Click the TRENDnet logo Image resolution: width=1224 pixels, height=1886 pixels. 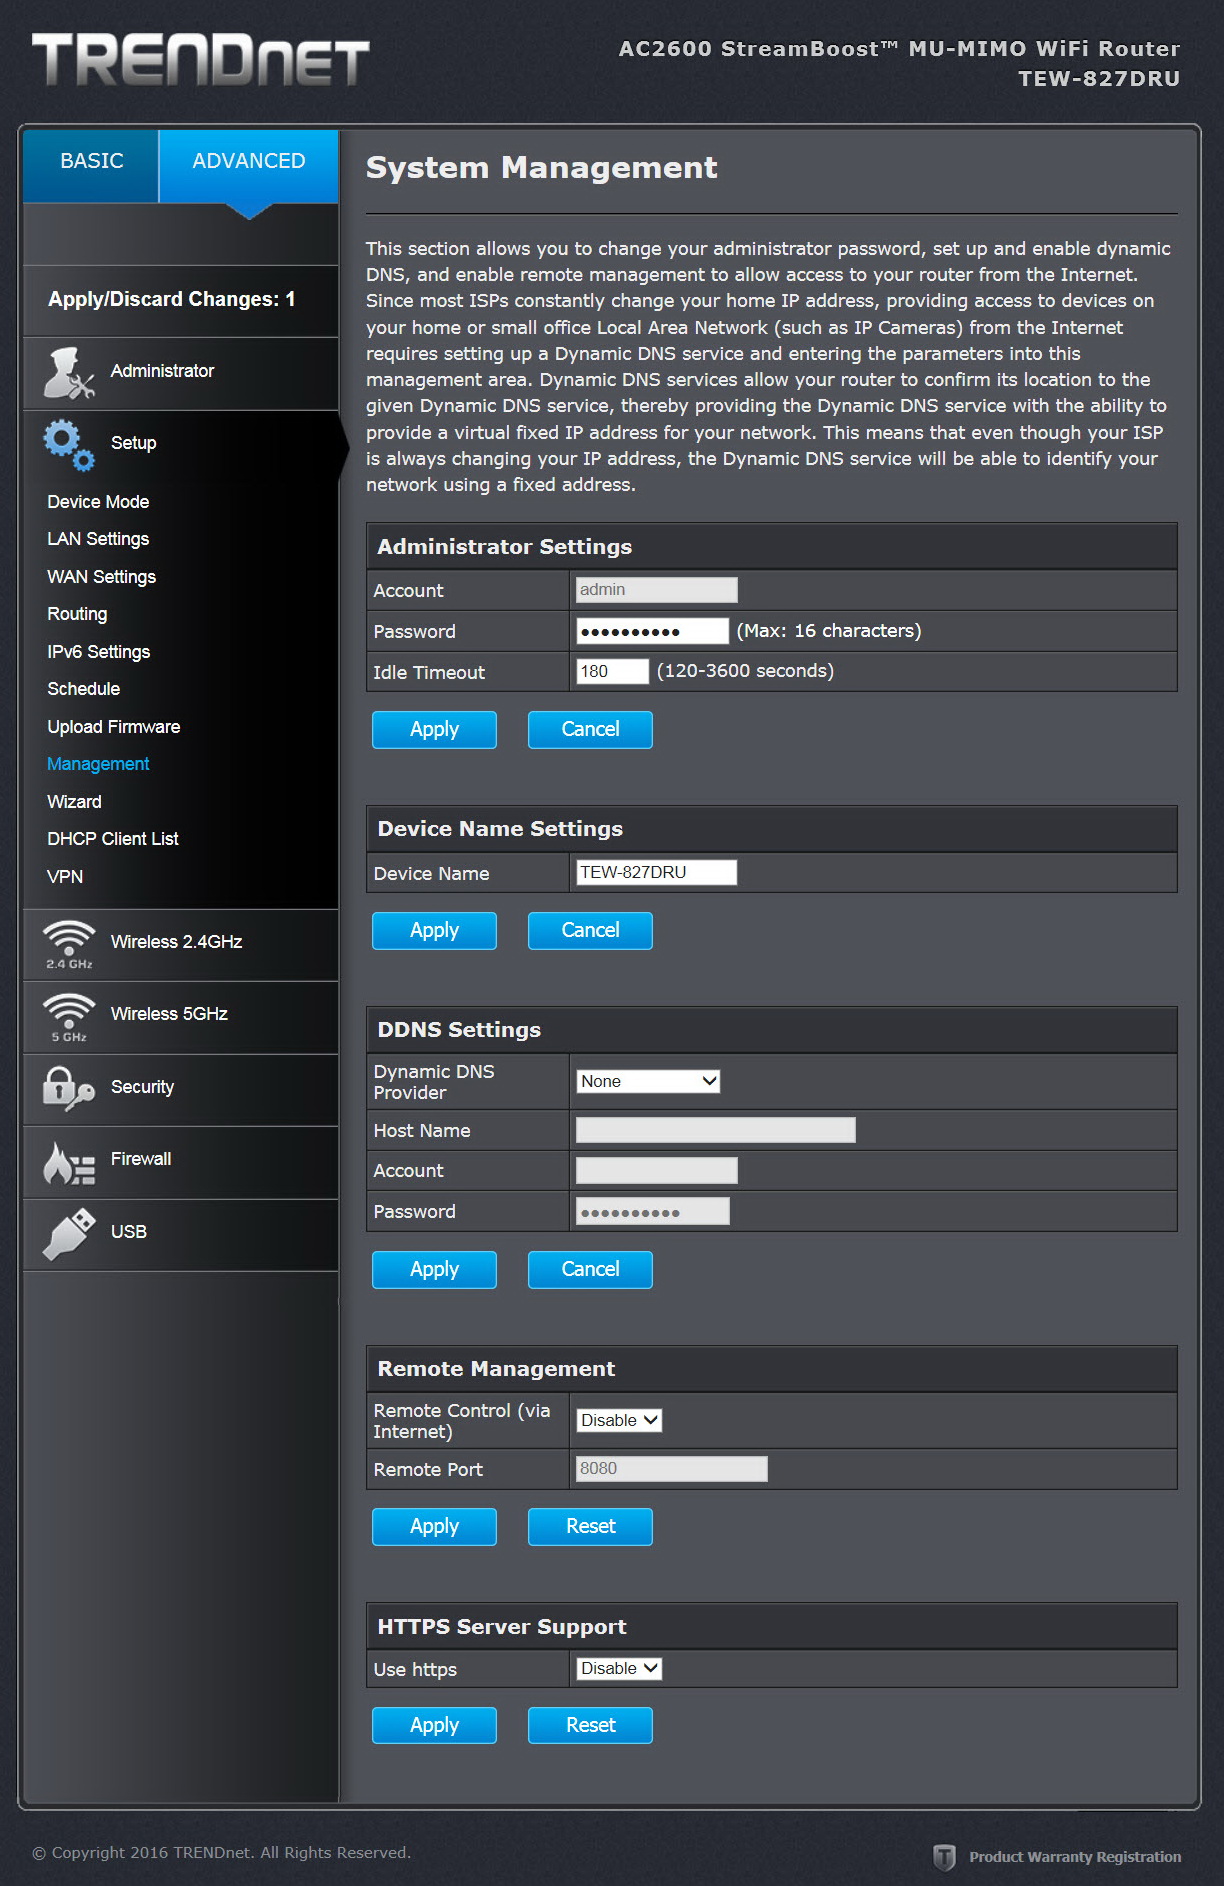[x=201, y=59]
